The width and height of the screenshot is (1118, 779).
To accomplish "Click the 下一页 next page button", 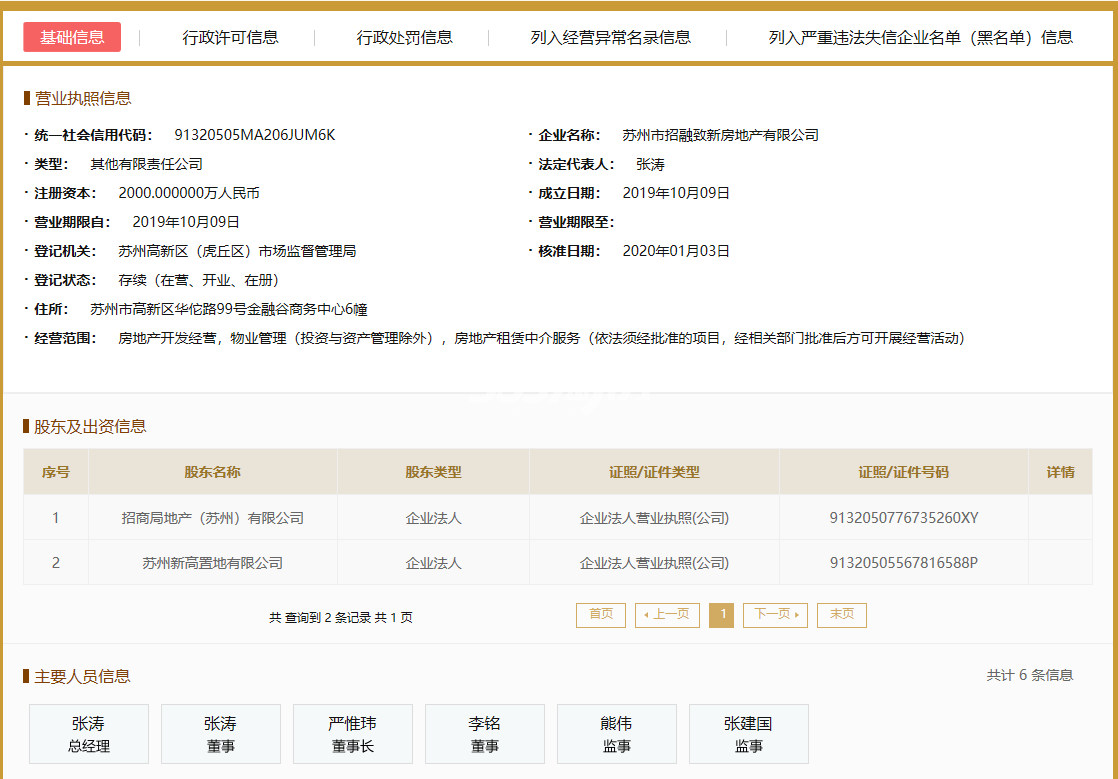I will (775, 615).
